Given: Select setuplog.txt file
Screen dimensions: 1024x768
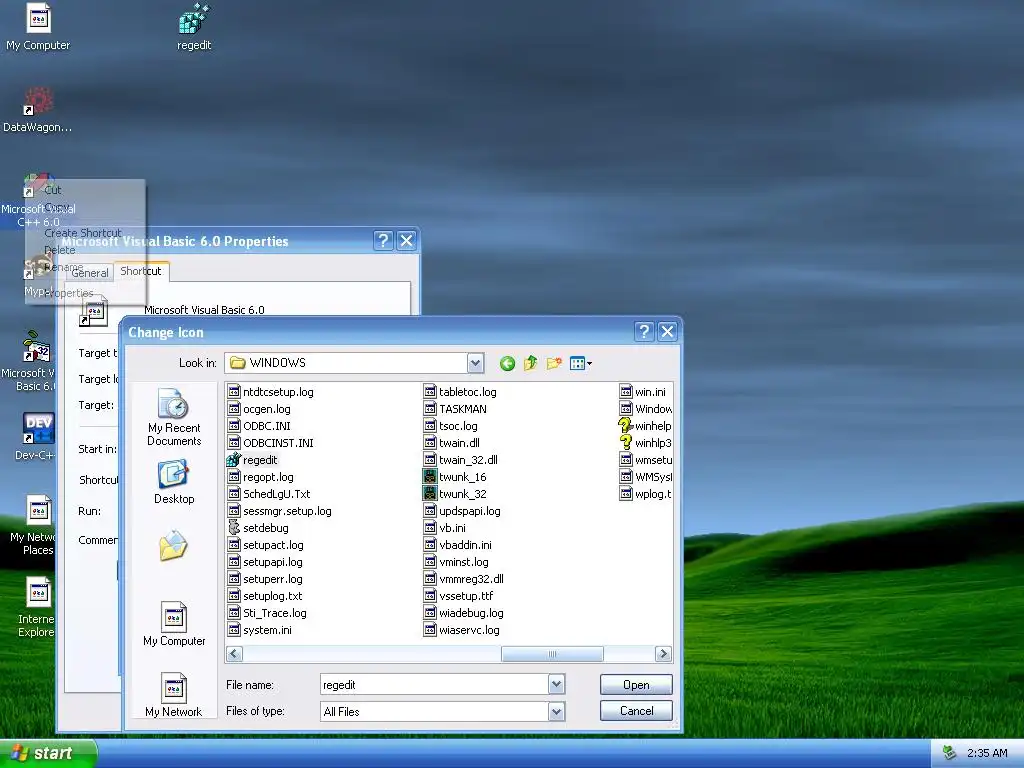Looking at the screenshot, I should (265, 596).
